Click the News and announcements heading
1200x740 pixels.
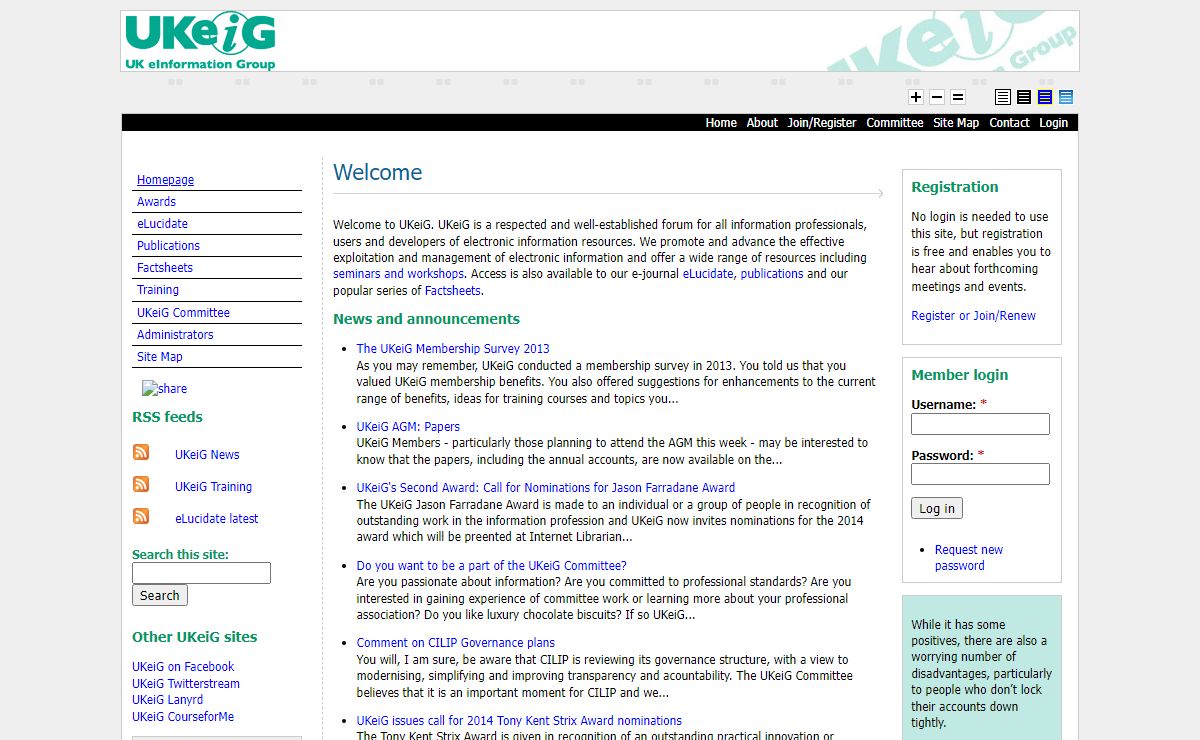tap(426, 319)
